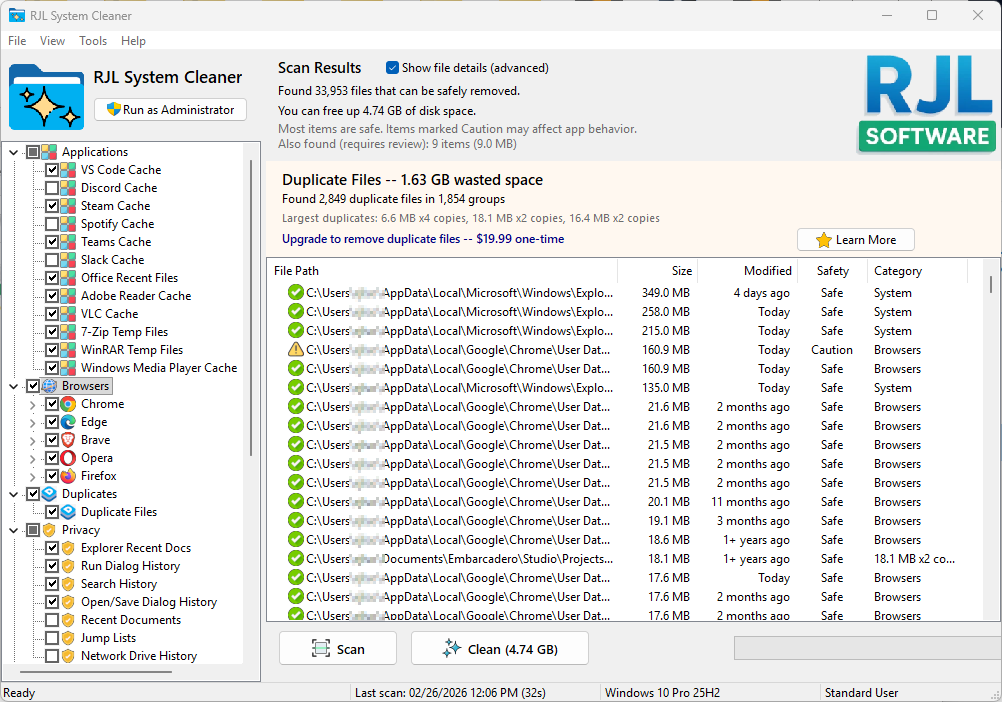This screenshot has width=1002, height=702.
Task: Enable Recent Documents cleanup
Action: tap(53, 619)
